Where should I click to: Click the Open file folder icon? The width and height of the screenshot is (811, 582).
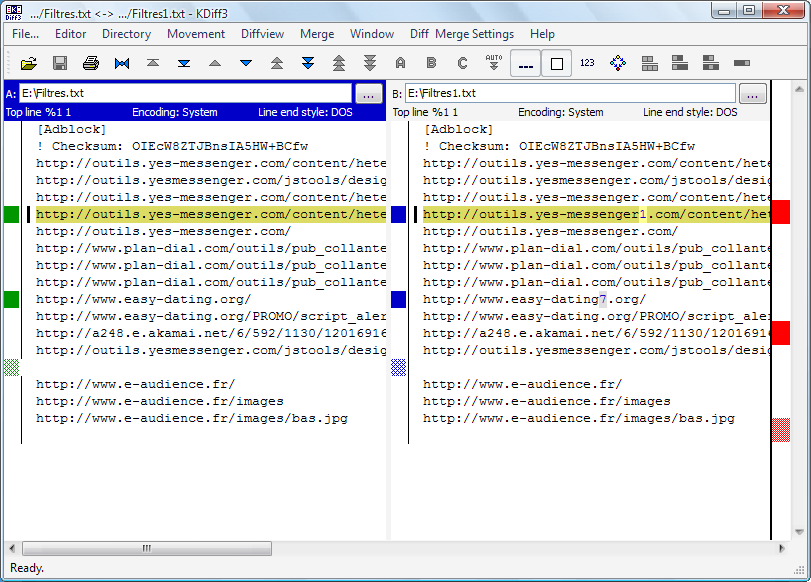pyautogui.click(x=29, y=63)
